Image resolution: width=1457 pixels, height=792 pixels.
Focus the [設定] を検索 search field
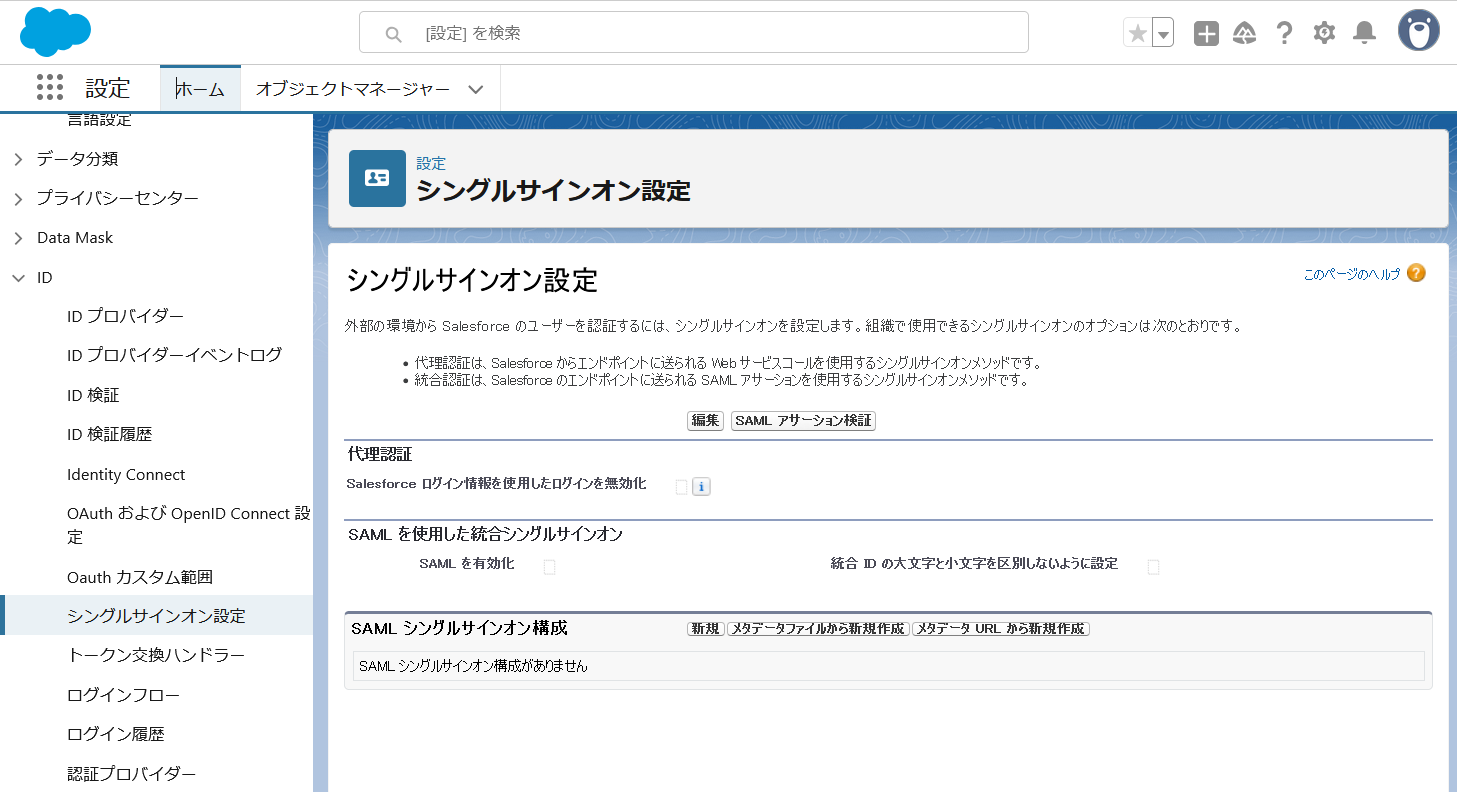coord(694,32)
